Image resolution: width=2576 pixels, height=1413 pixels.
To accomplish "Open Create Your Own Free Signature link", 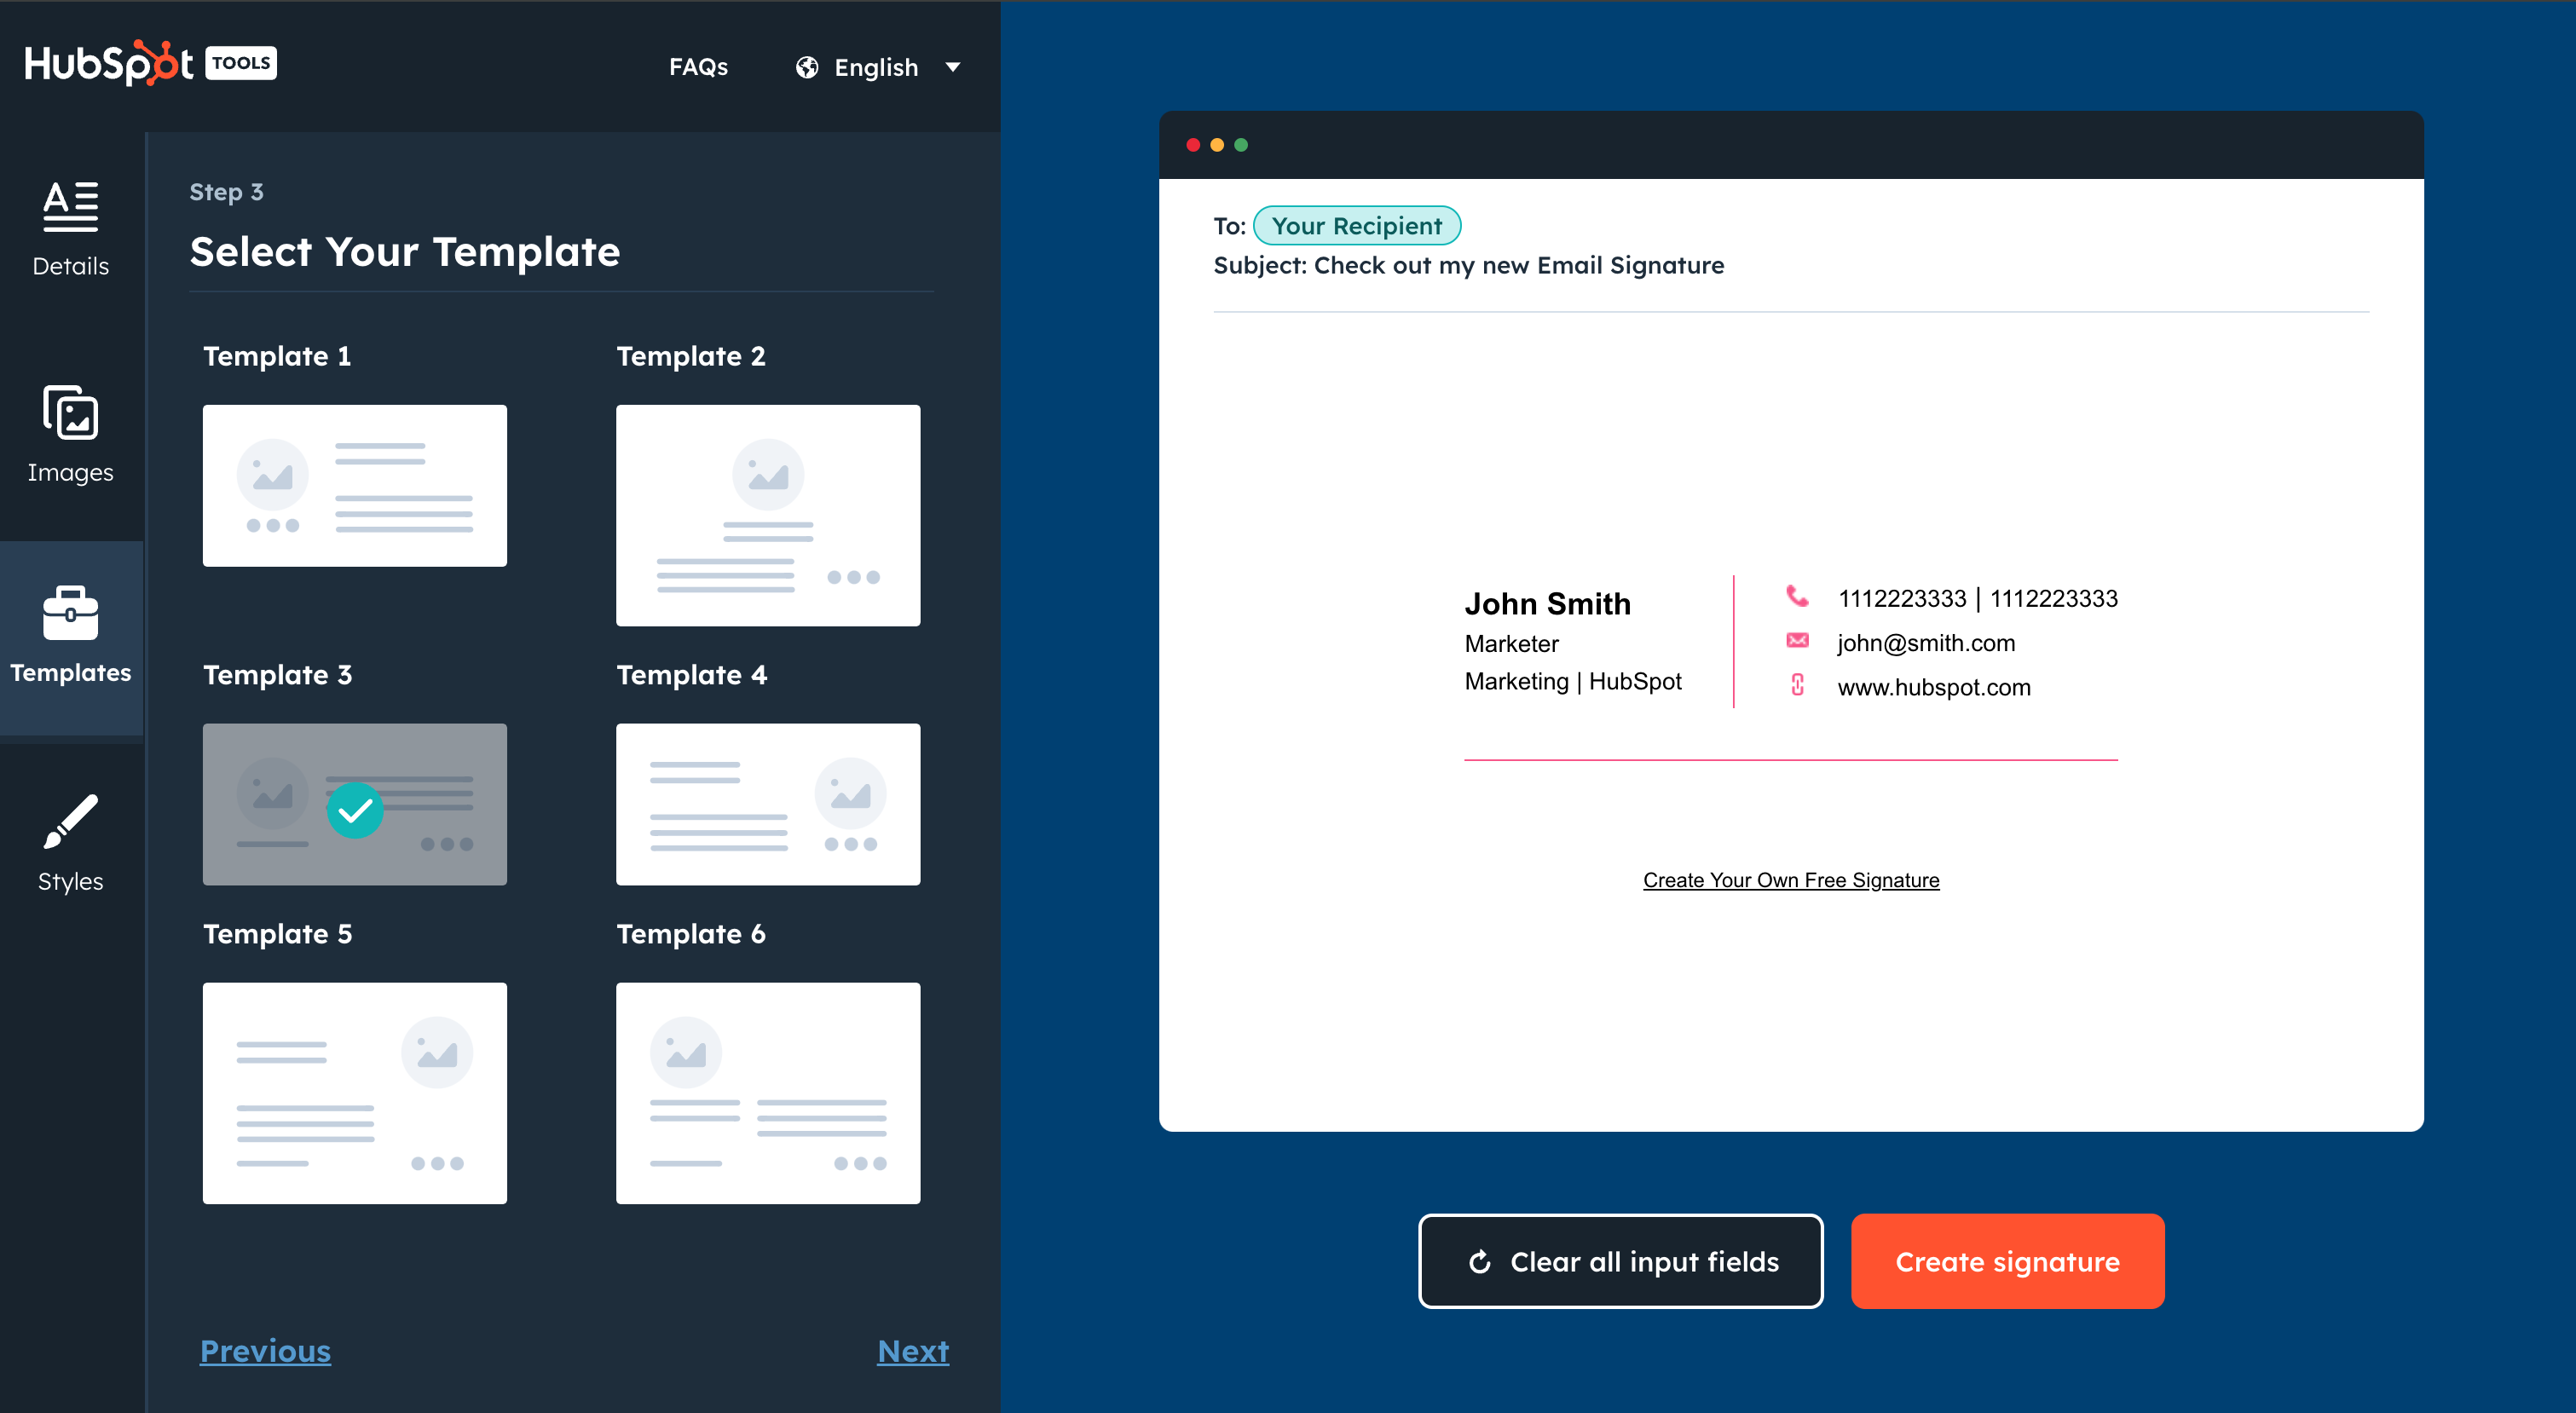I will pos(1790,880).
